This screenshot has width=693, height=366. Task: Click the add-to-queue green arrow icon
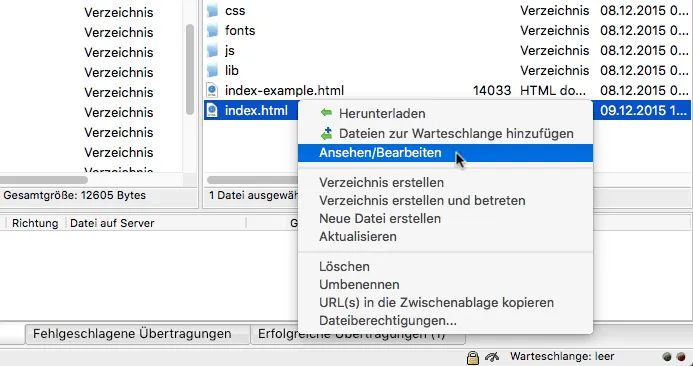coord(326,133)
